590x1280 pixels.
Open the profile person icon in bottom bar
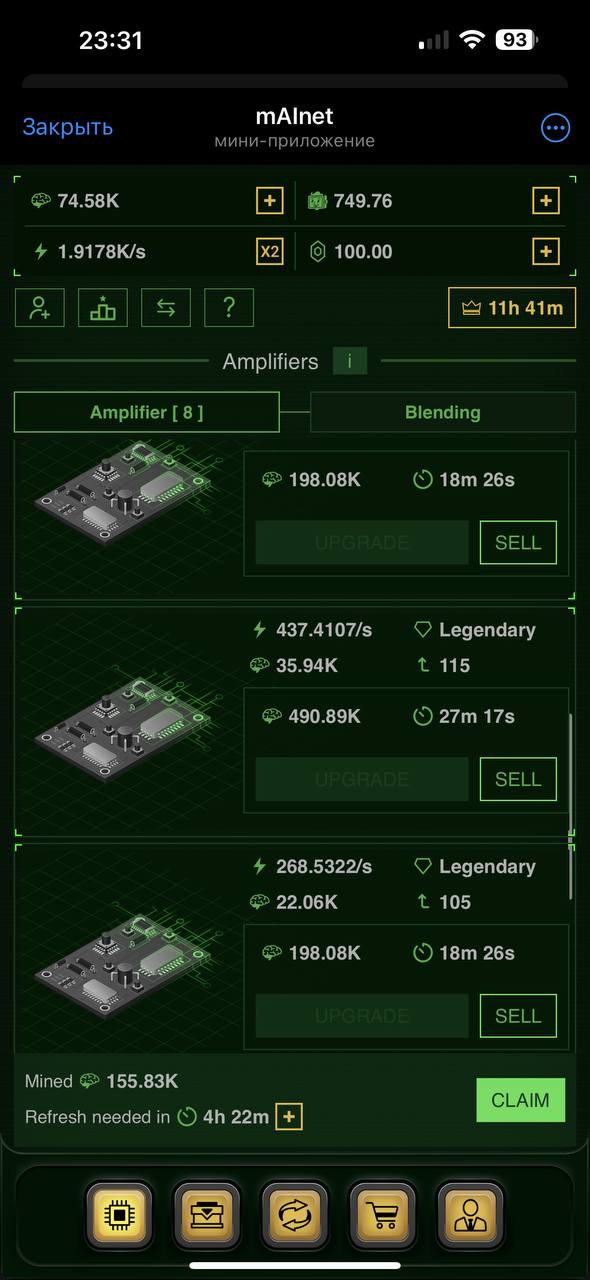[470, 1215]
